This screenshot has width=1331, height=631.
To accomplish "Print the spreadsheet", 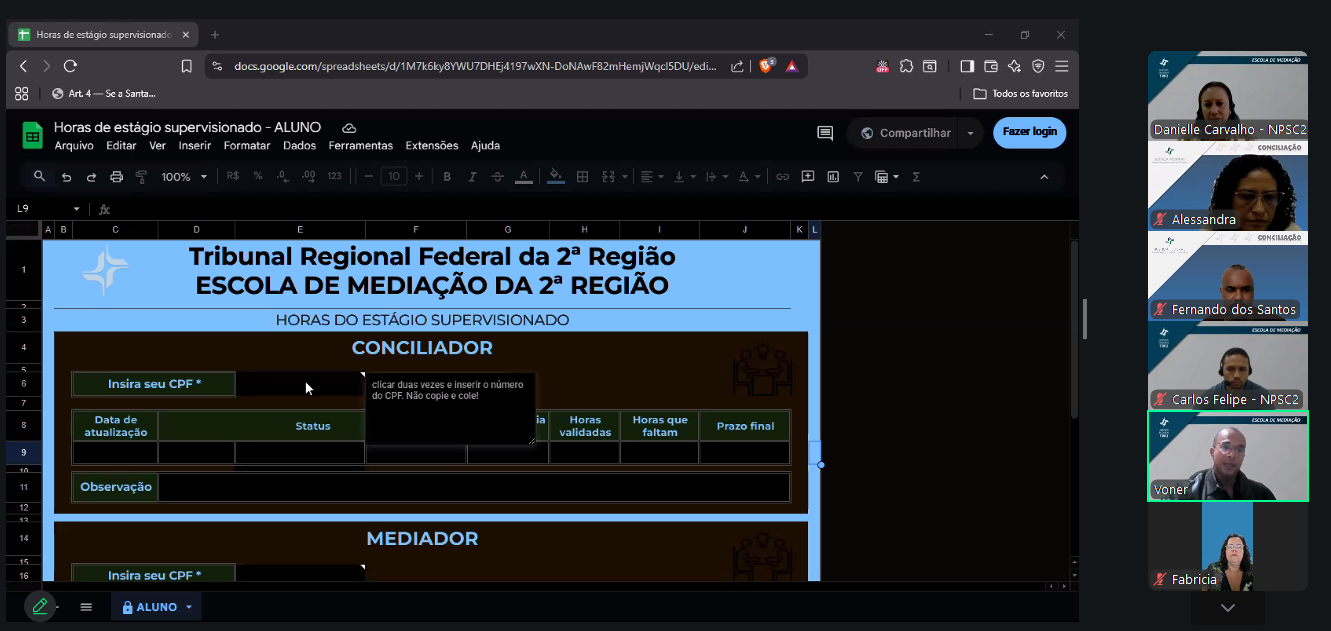I will click(116, 176).
